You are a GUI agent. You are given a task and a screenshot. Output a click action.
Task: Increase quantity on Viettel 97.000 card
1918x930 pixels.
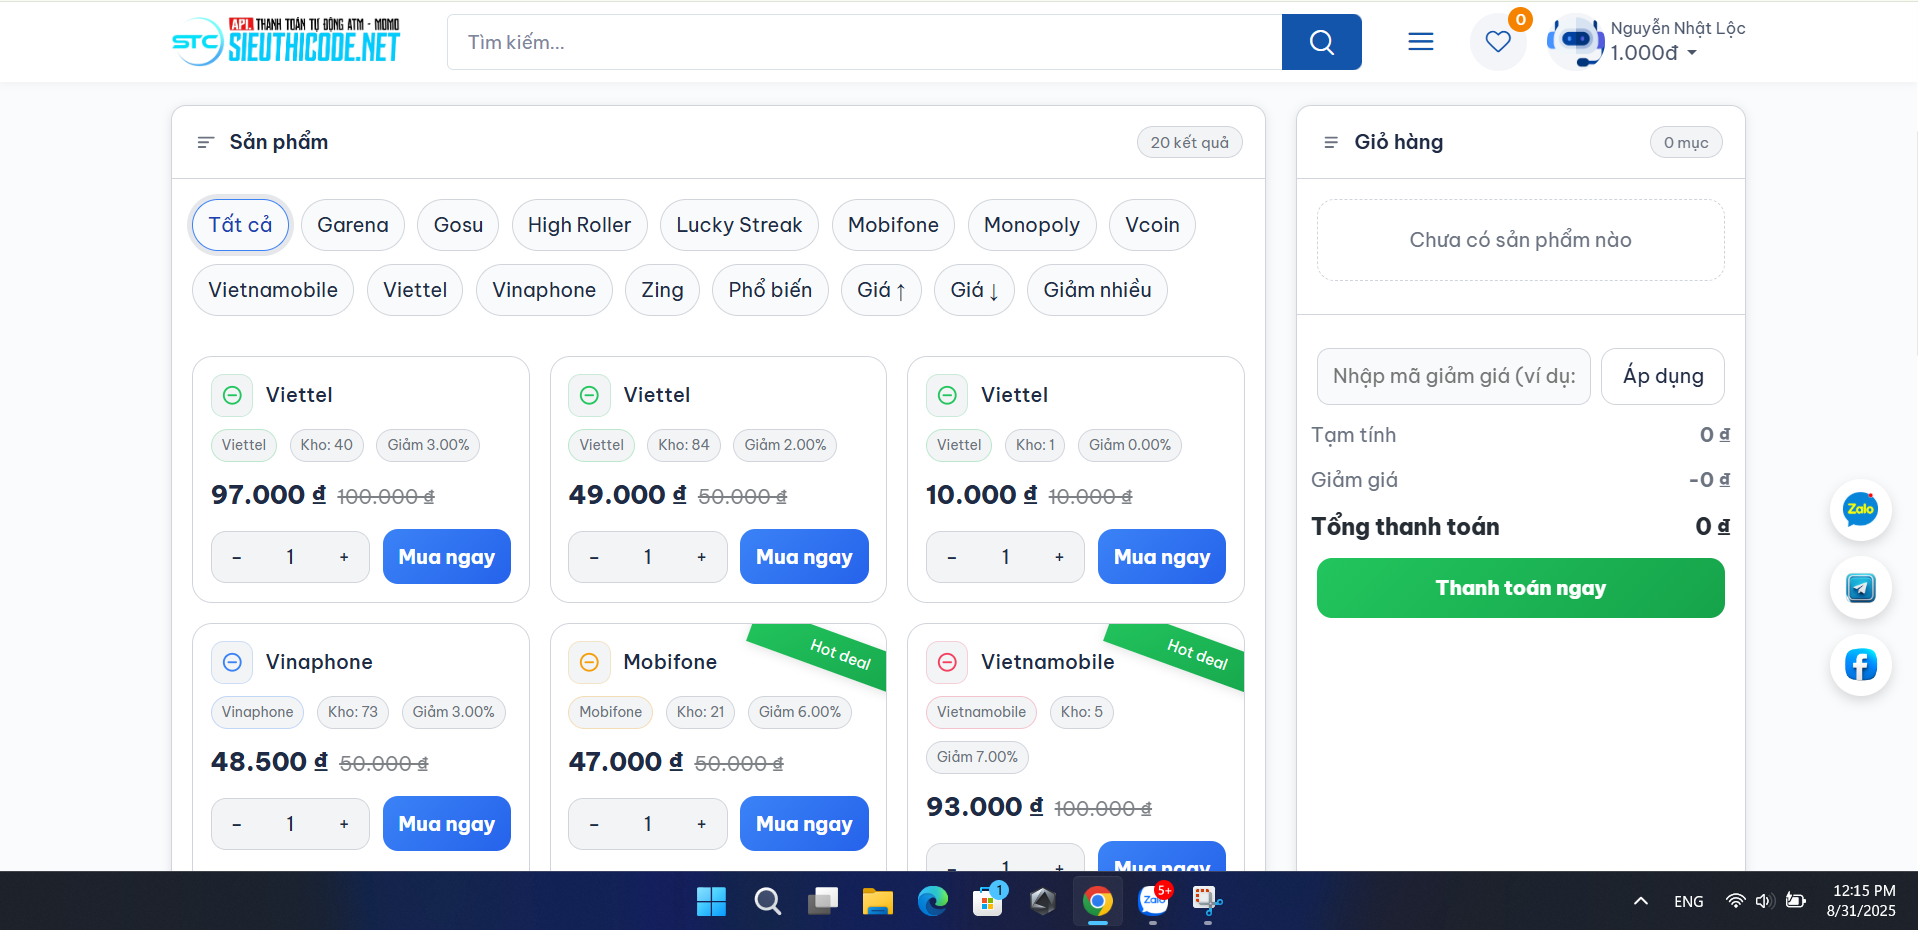(x=344, y=557)
